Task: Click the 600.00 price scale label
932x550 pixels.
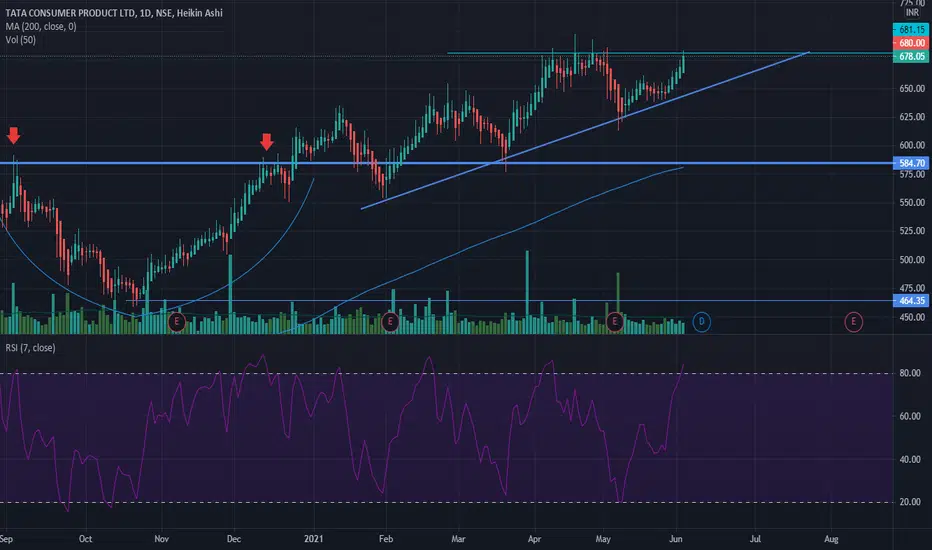Action: click(912, 145)
